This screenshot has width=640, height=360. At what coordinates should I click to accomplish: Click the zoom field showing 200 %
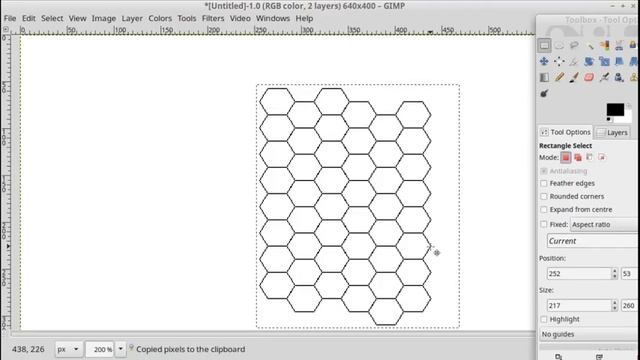coord(100,349)
